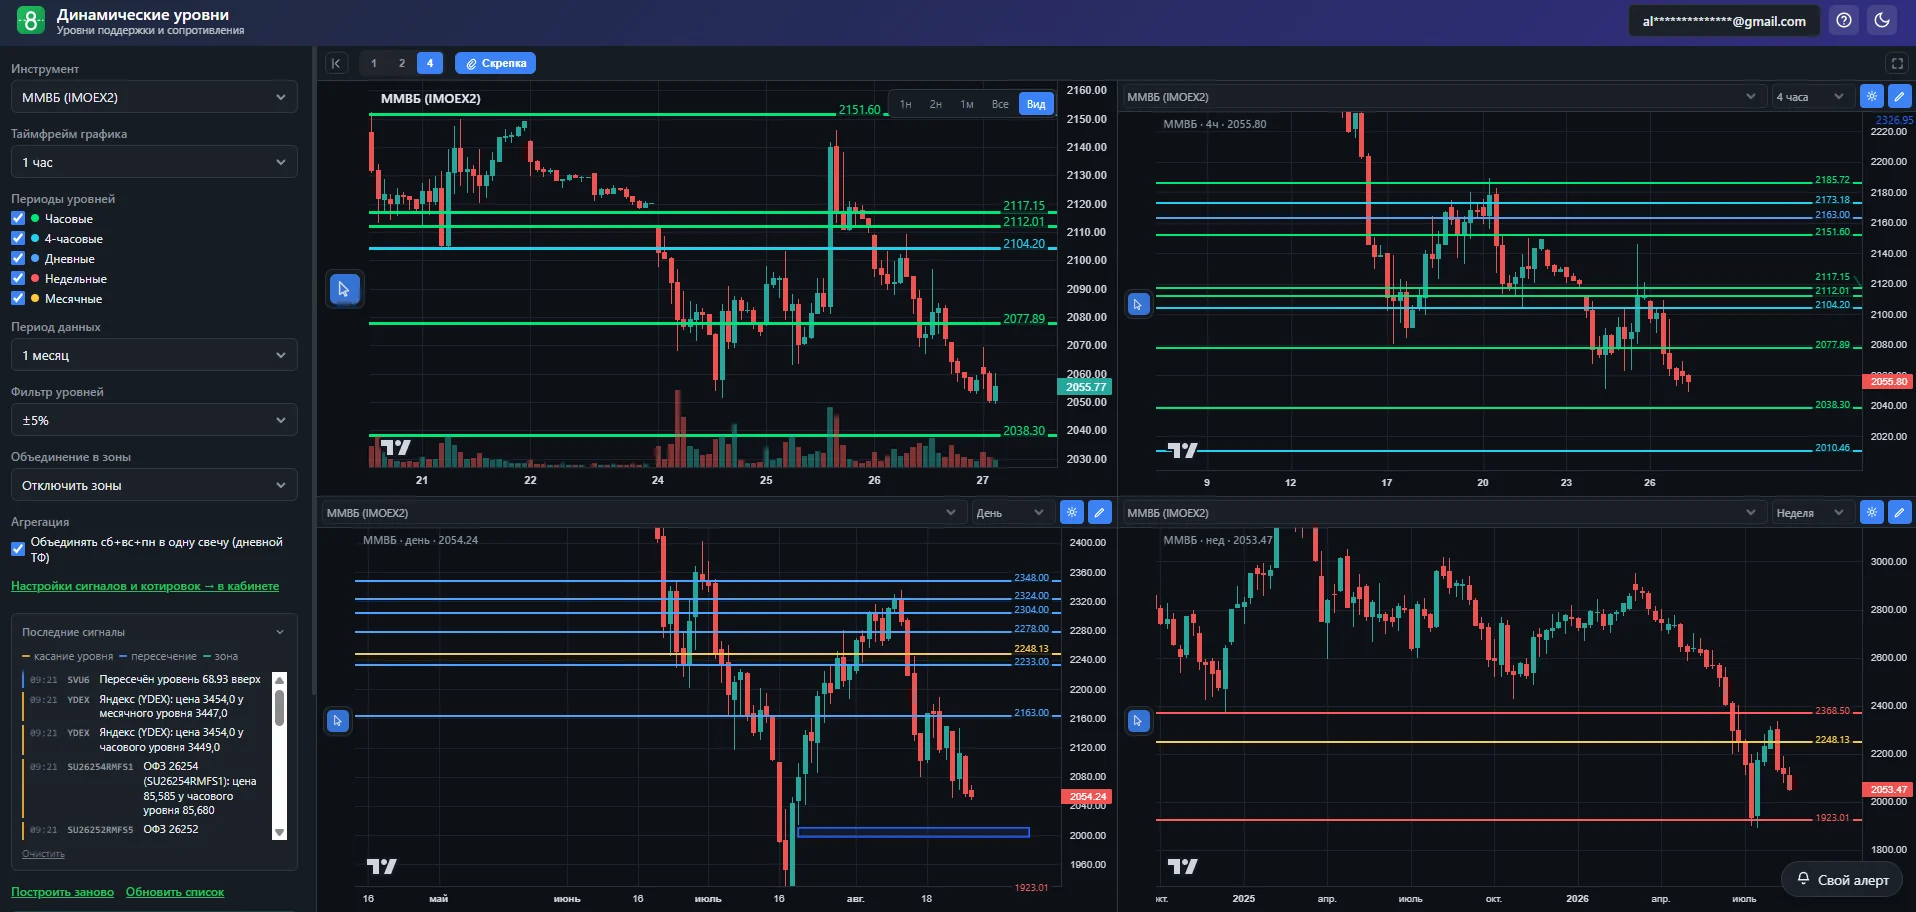
Task: Open settings gear on the 4-hour chart
Action: click(1871, 96)
